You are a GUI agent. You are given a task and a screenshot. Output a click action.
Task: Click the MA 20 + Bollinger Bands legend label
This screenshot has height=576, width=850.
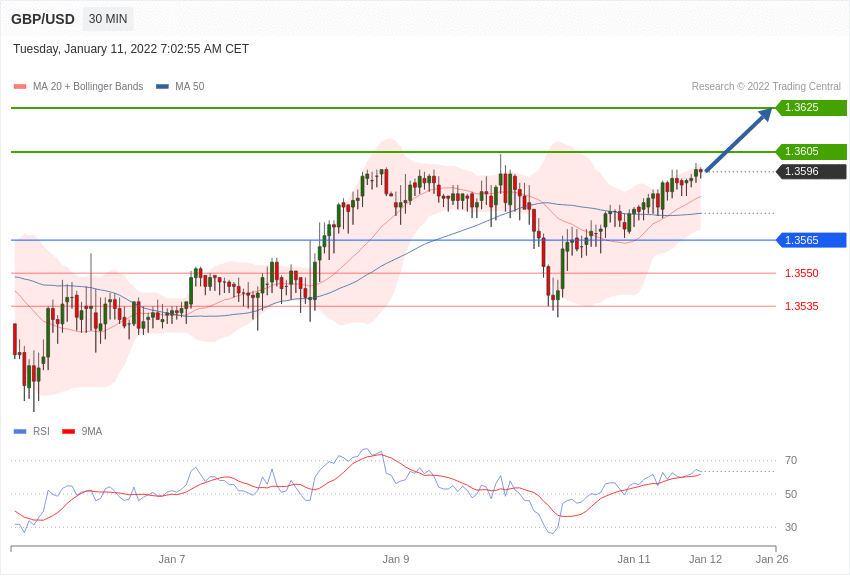tap(88, 86)
